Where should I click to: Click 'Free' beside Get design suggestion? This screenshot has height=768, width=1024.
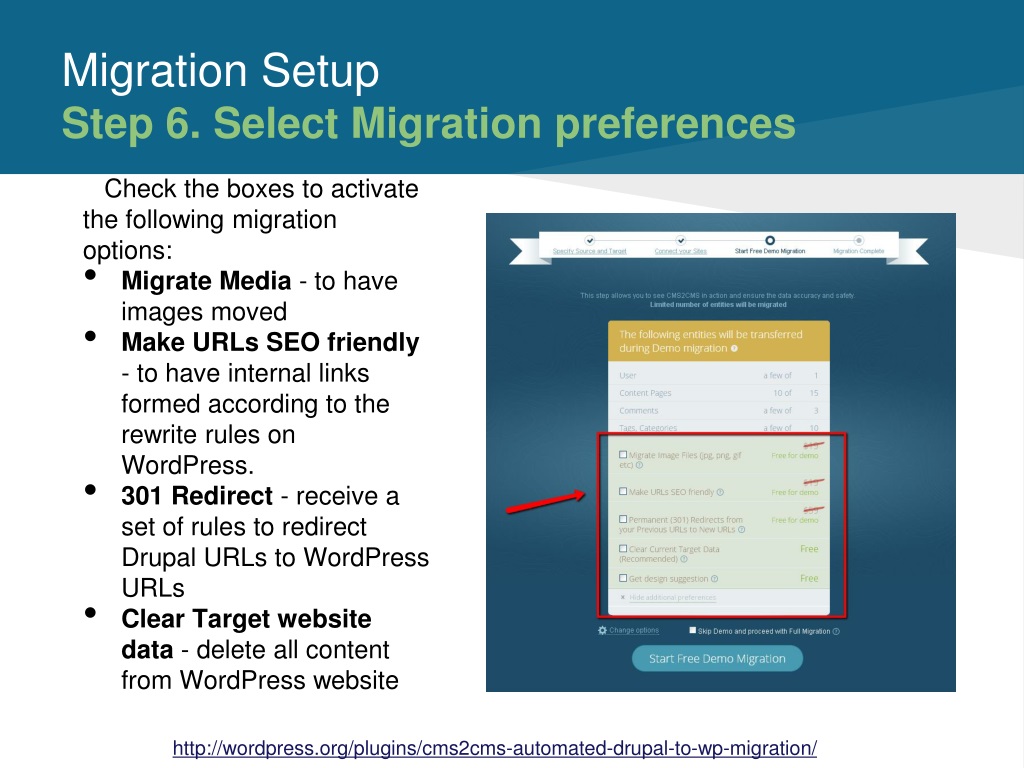click(x=808, y=578)
